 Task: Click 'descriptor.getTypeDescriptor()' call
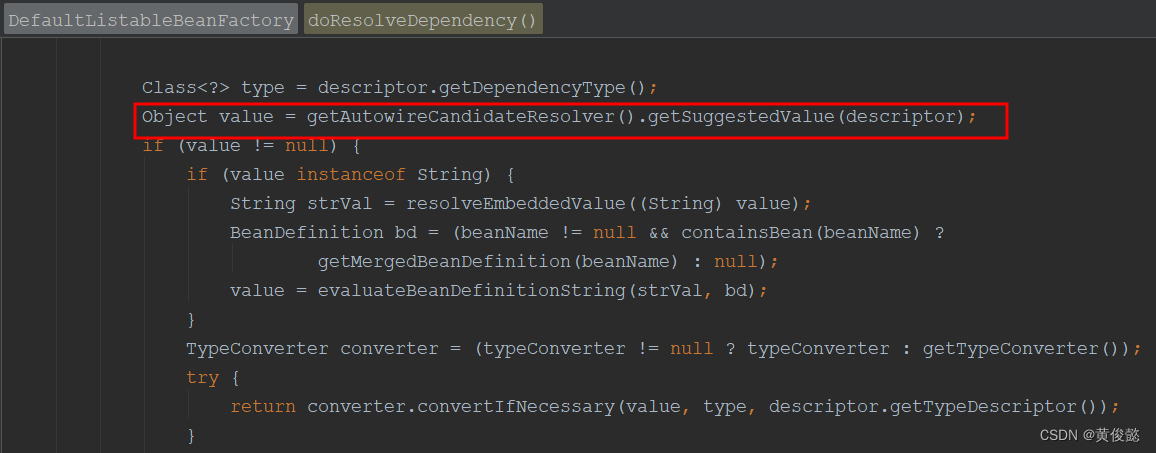[x=933, y=407]
